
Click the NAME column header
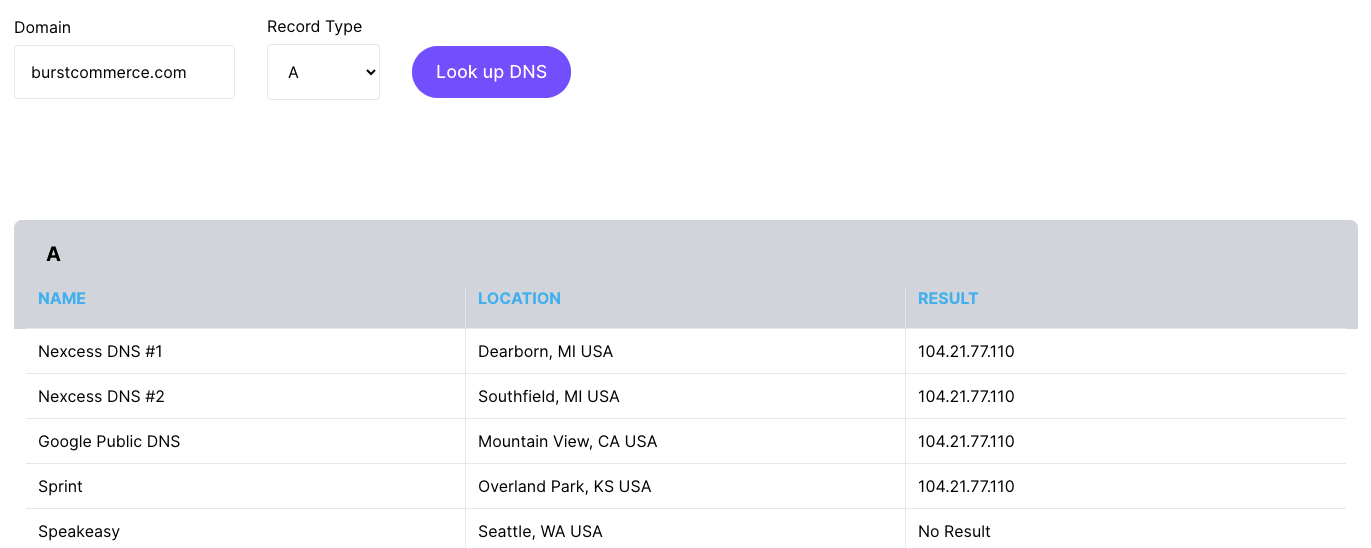62,298
